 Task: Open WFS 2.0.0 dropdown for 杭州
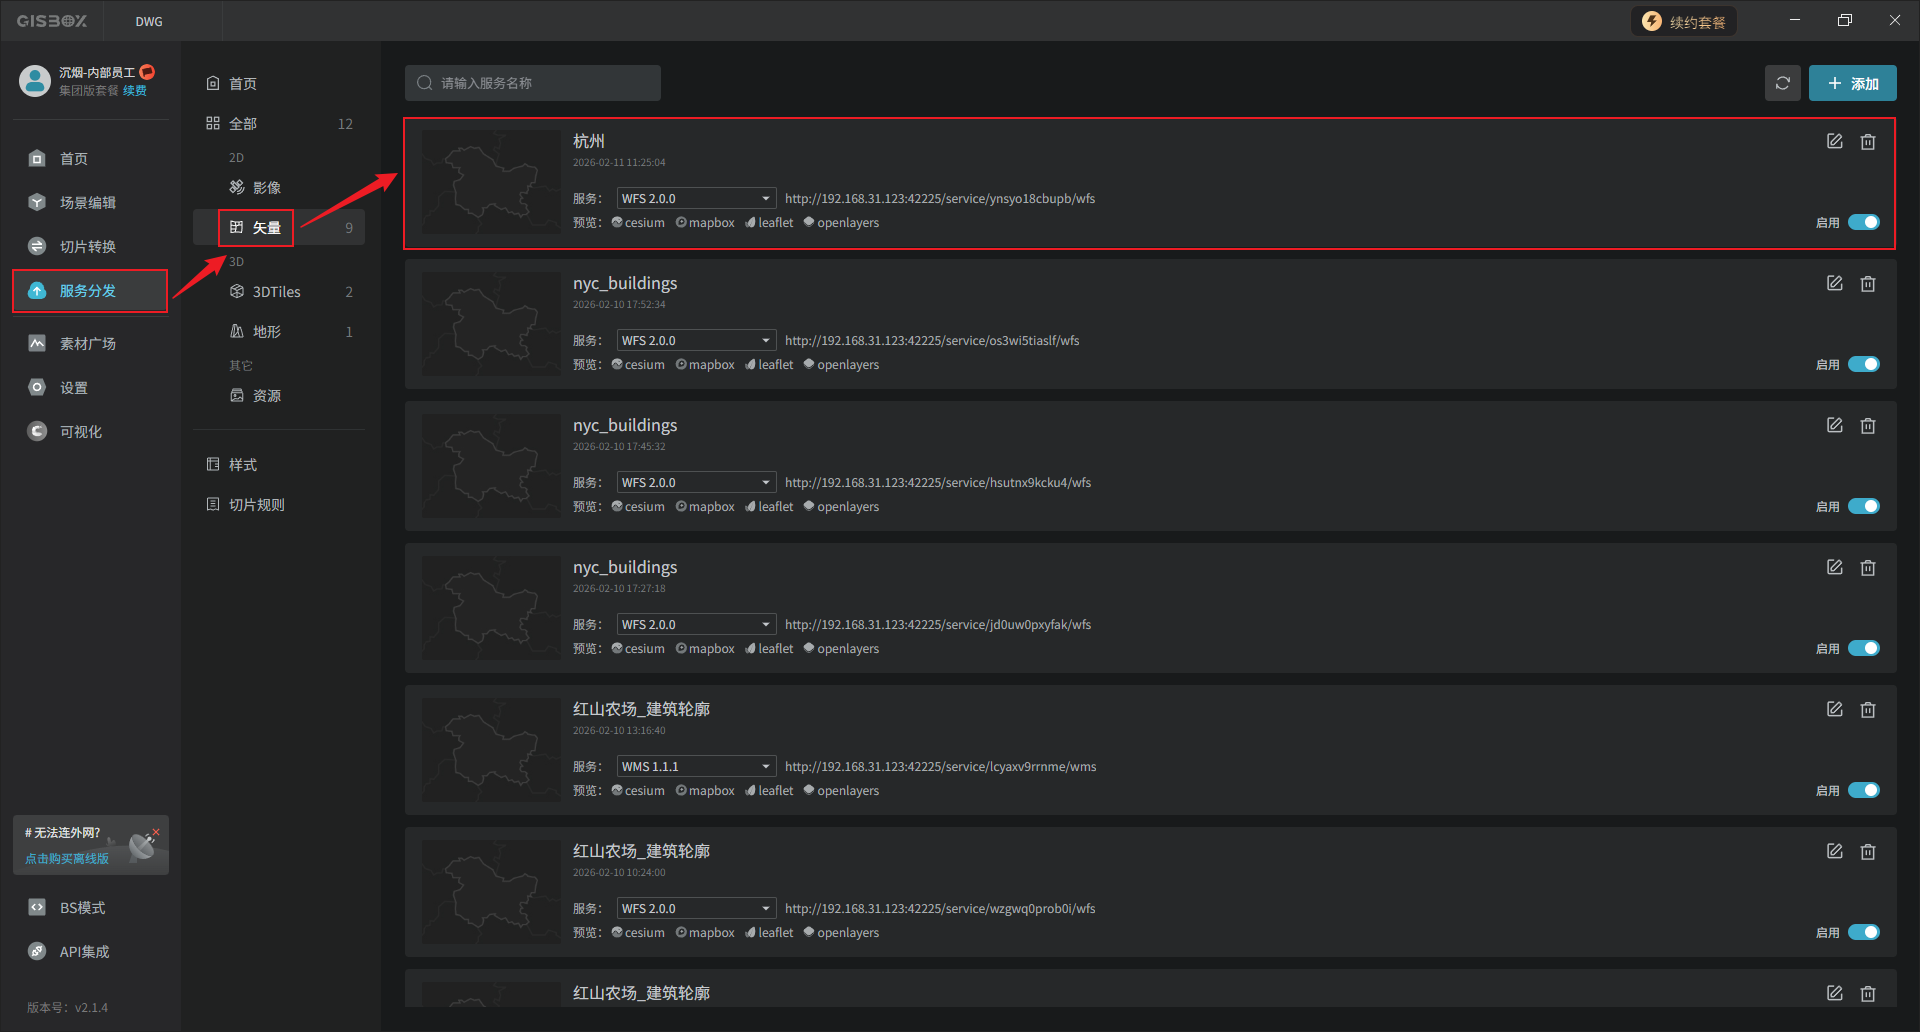coord(696,199)
